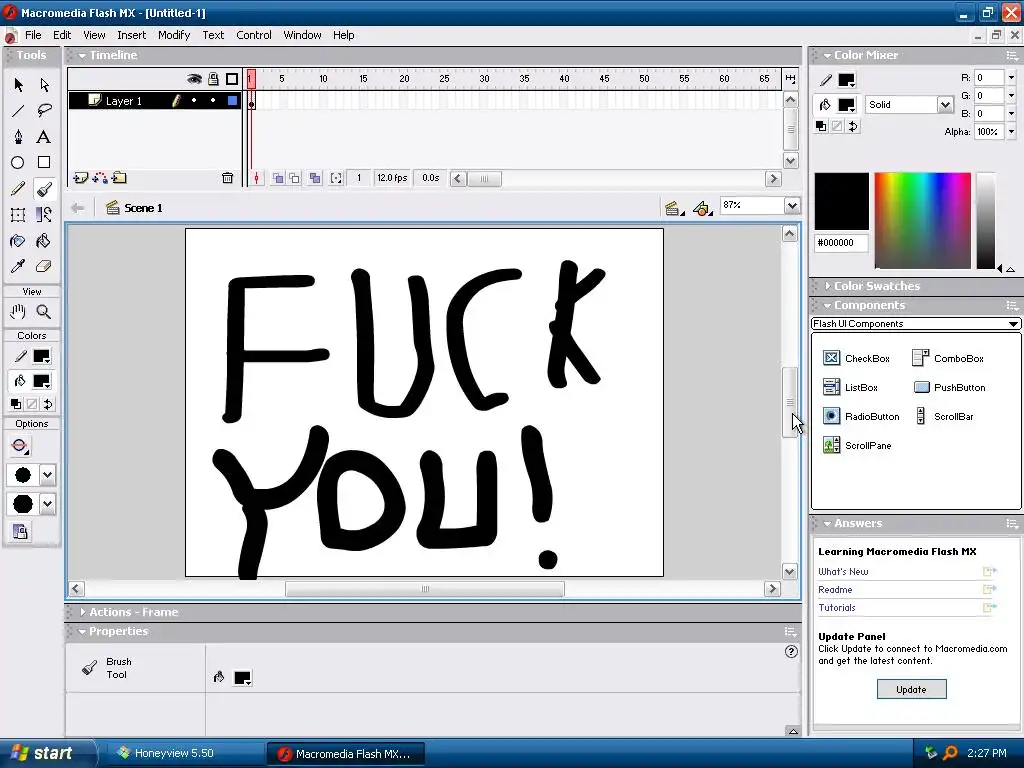Open the Control menu
Viewport: 1024px width, 768px height.
click(254, 35)
